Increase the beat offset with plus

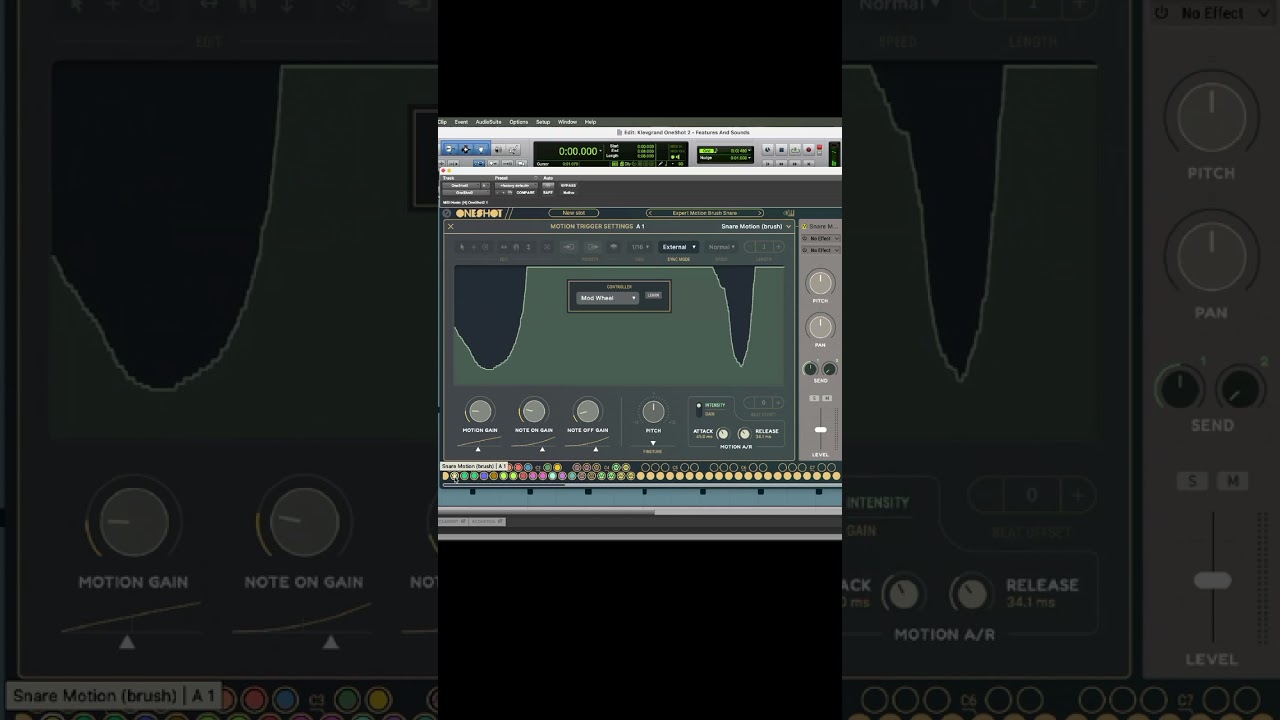778,403
